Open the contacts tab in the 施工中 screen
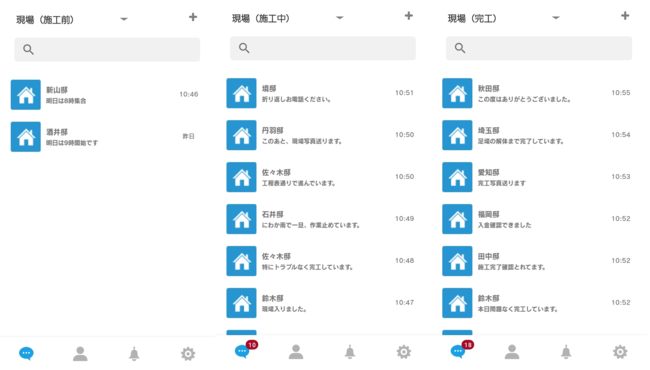 (x=296, y=352)
